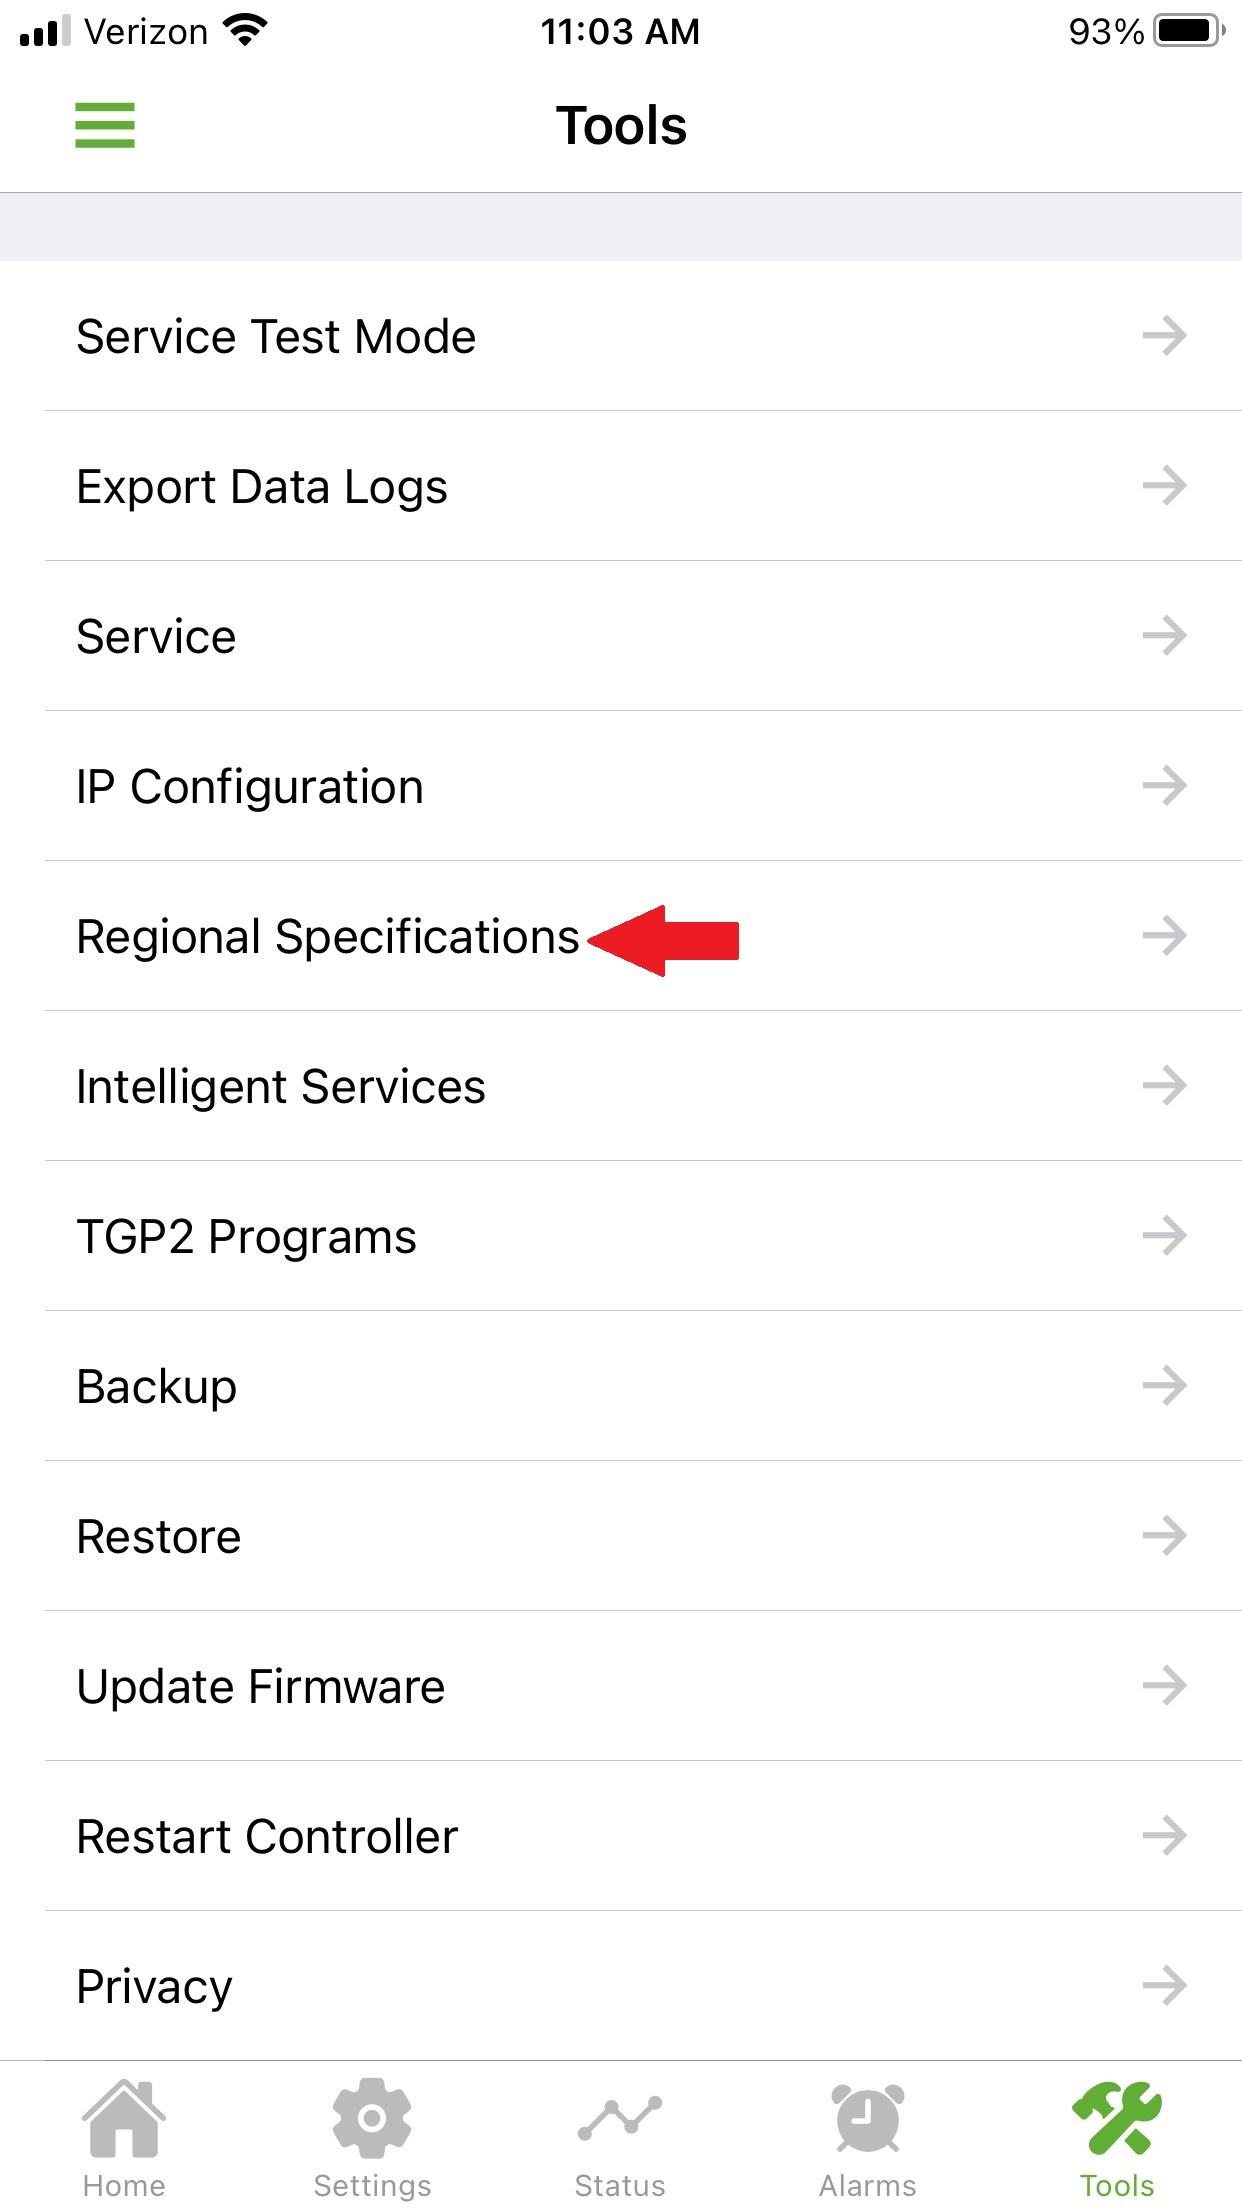
Task: Open the green hamburger menu
Action: [105, 126]
